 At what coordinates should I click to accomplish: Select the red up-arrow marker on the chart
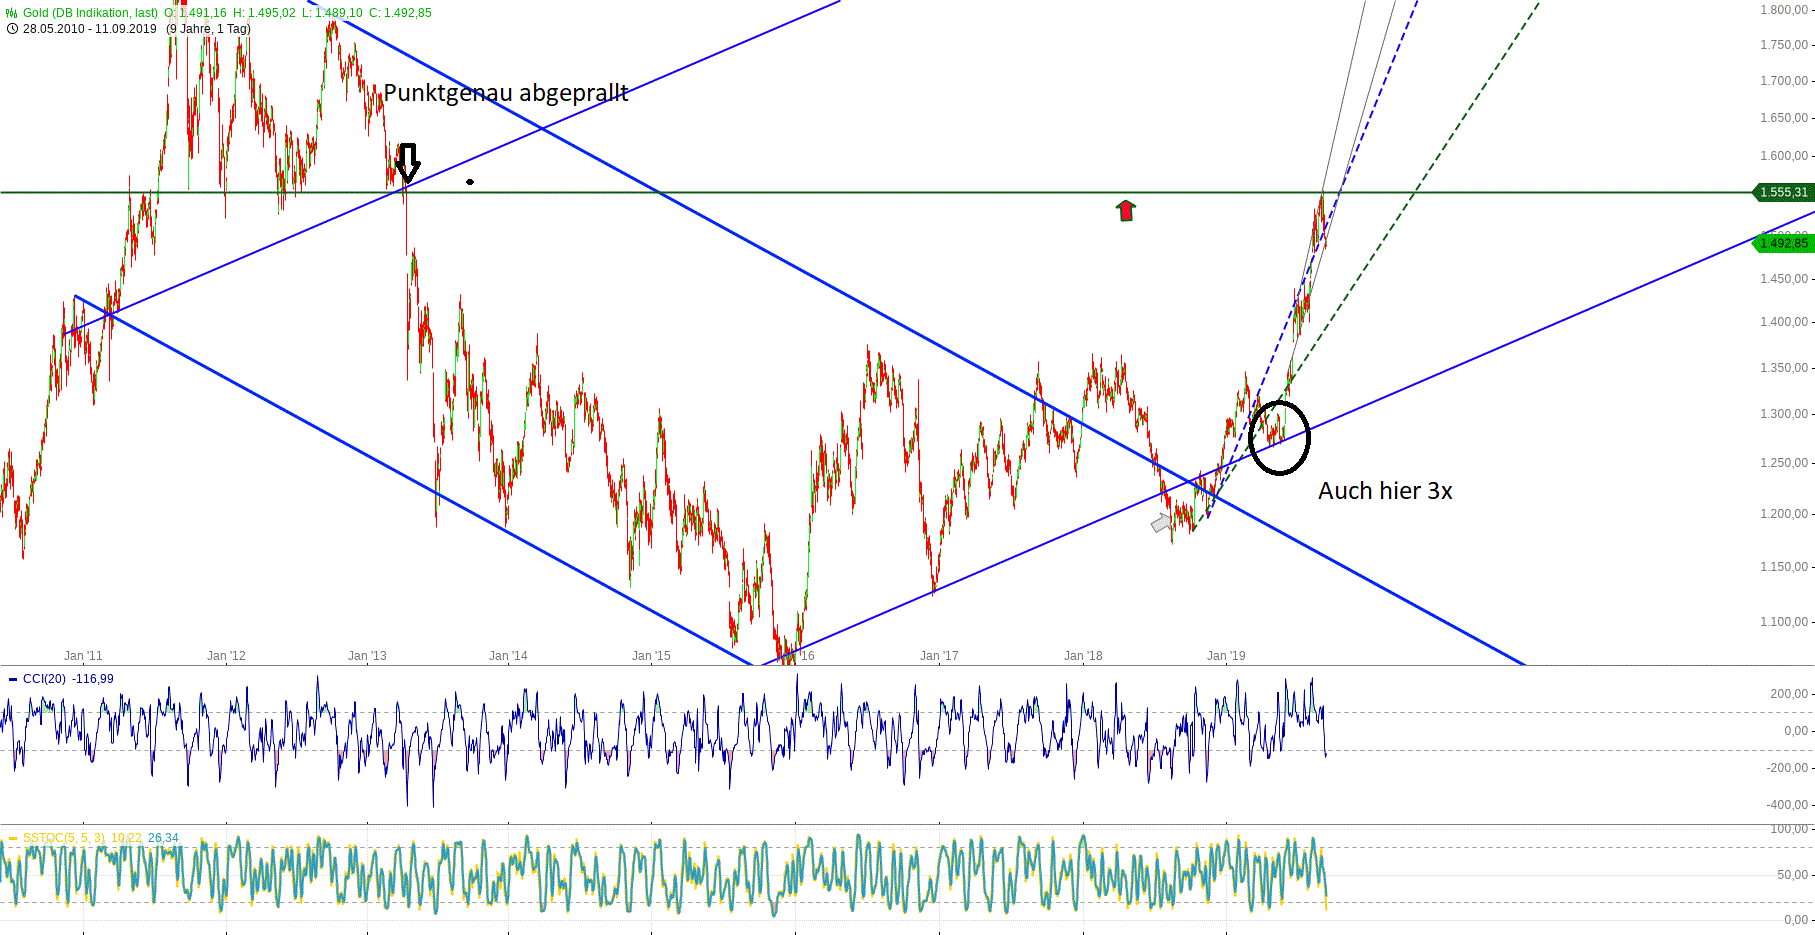click(1126, 209)
